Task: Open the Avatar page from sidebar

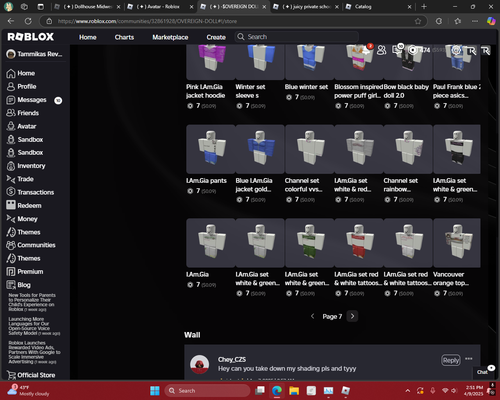Action: pos(21,126)
